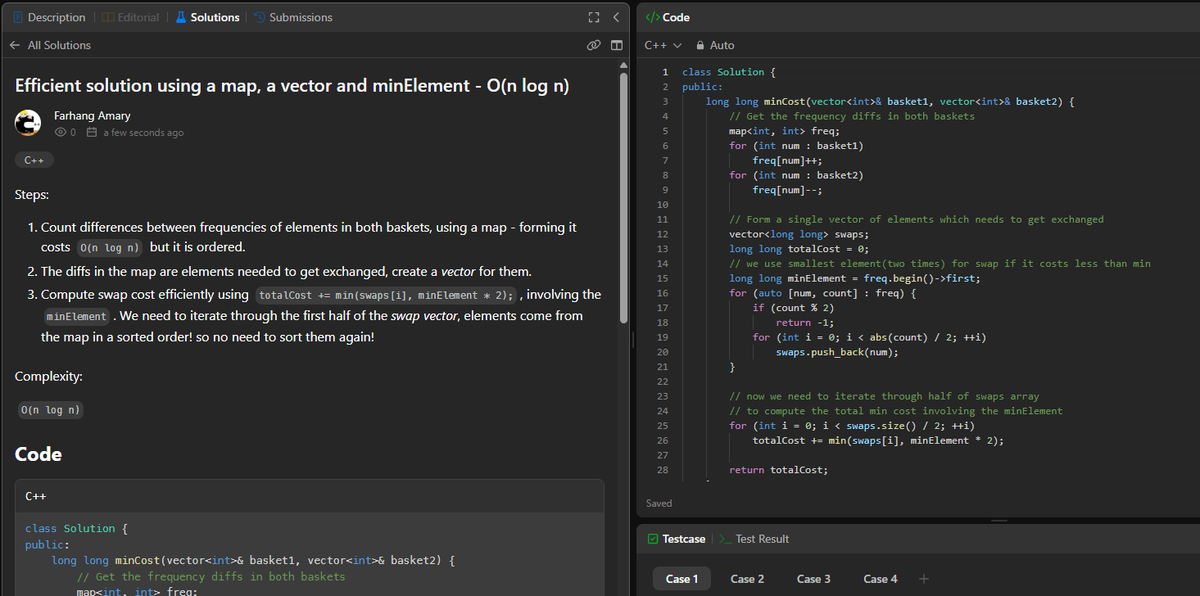Viewport: 1200px width, 596px height.
Task: Click the C++ tag below the author info
Action: coord(34,160)
